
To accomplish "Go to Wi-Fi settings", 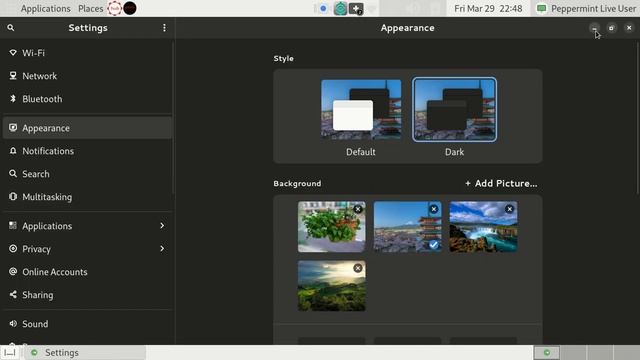I will pos(87,53).
